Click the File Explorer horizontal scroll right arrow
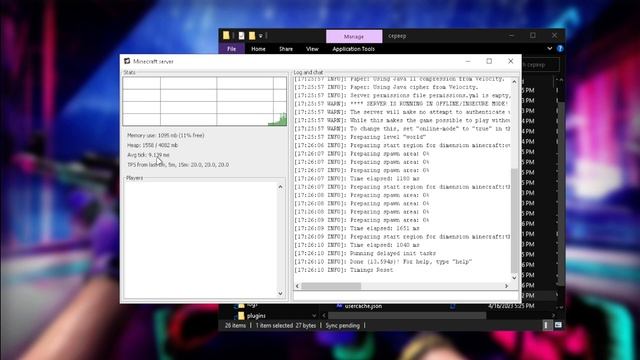Screen dimensions: 640x360 (x=553, y=316)
